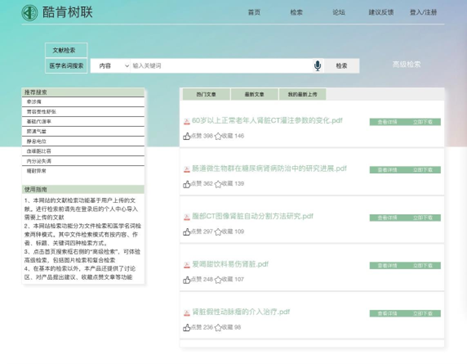Open article 爱喝甜饮料易伤肾脏.pdf
The height and width of the screenshot is (364, 467).
230,264
